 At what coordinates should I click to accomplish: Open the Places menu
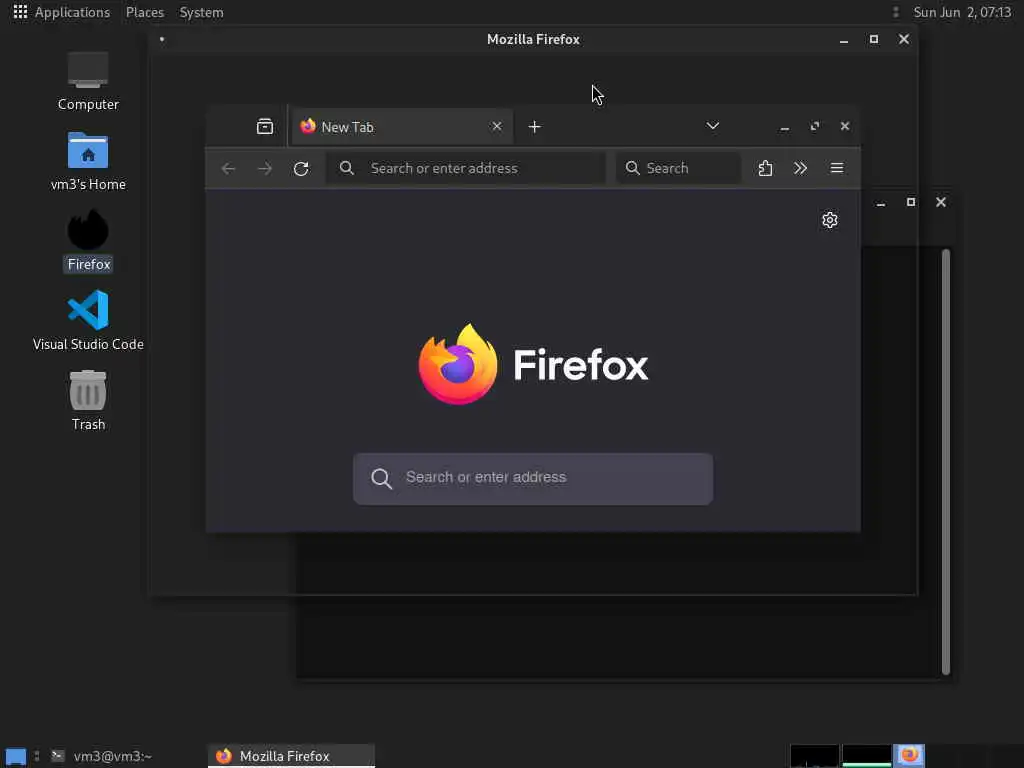[144, 12]
